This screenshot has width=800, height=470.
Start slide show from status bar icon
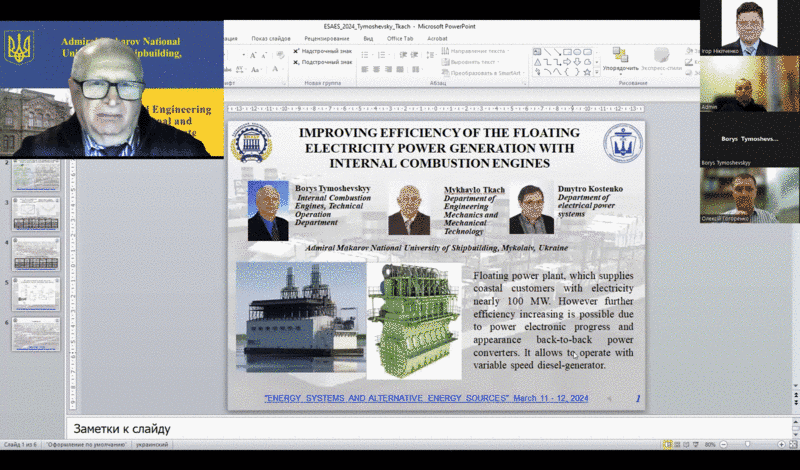click(695, 444)
